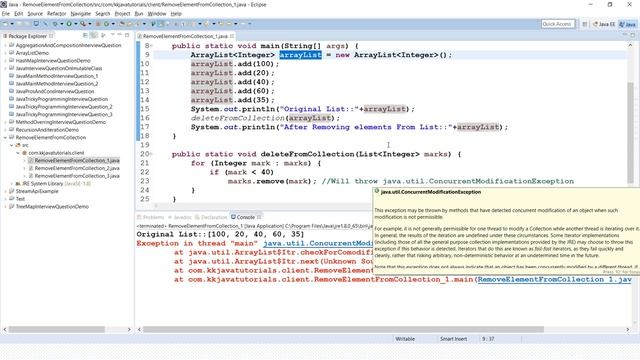
Task: Open the Refactor menu
Action: (x=56, y=13)
